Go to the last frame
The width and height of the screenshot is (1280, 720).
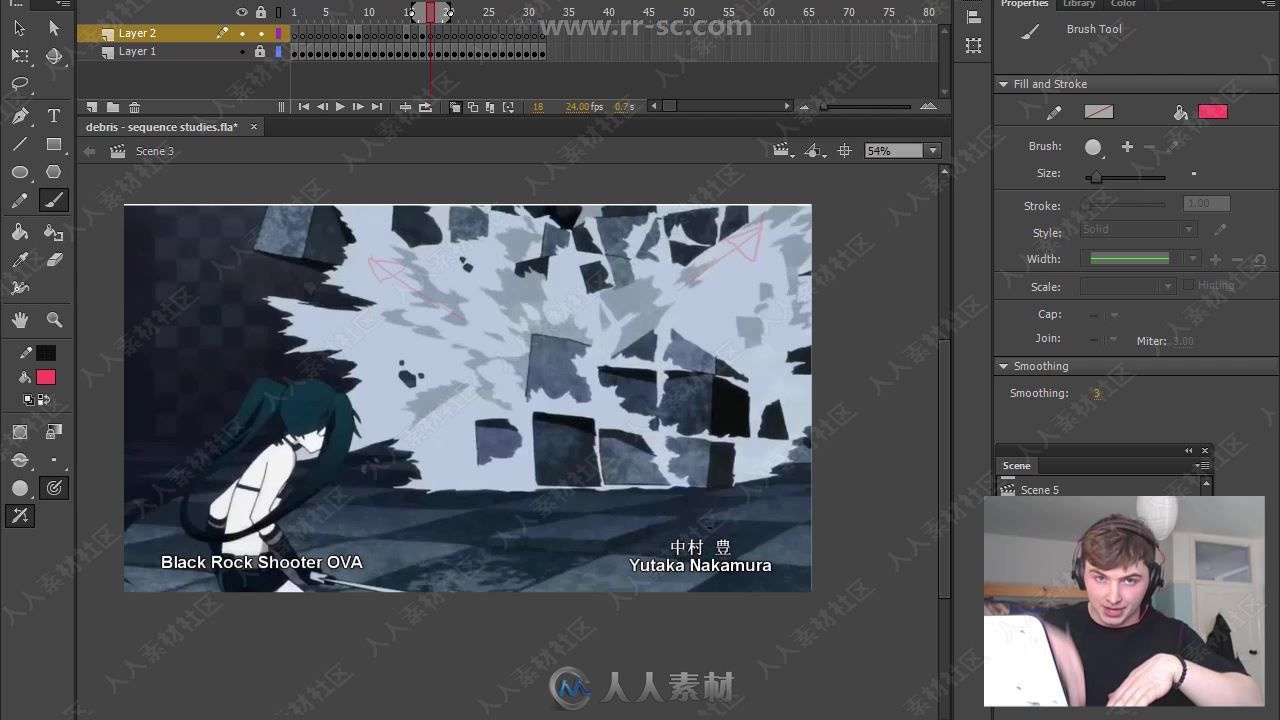click(377, 107)
